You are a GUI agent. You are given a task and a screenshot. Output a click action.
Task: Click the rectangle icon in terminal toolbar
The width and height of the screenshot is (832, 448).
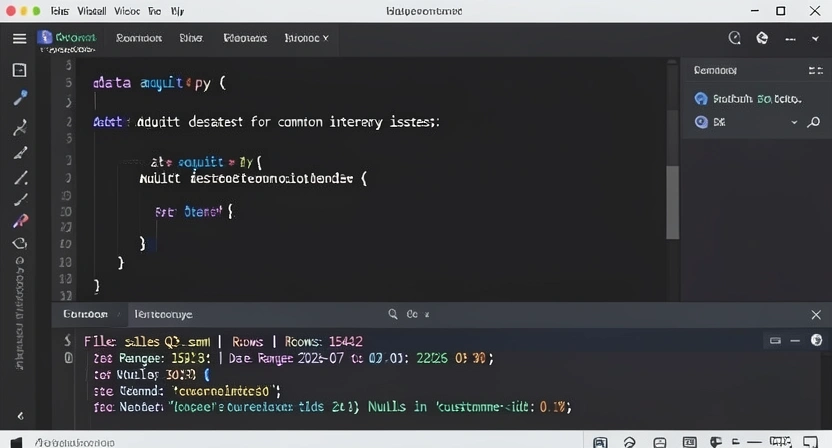coord(775,340)
